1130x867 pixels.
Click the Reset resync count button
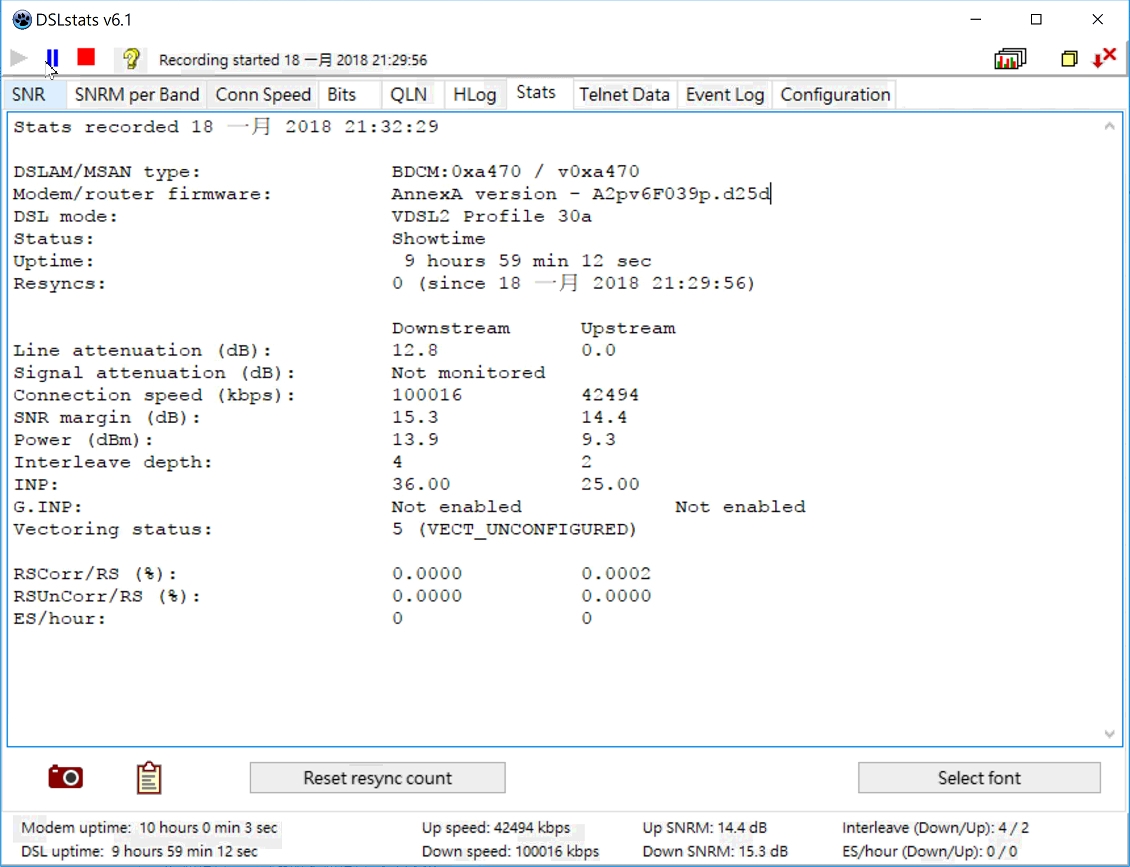coord(378,778)
